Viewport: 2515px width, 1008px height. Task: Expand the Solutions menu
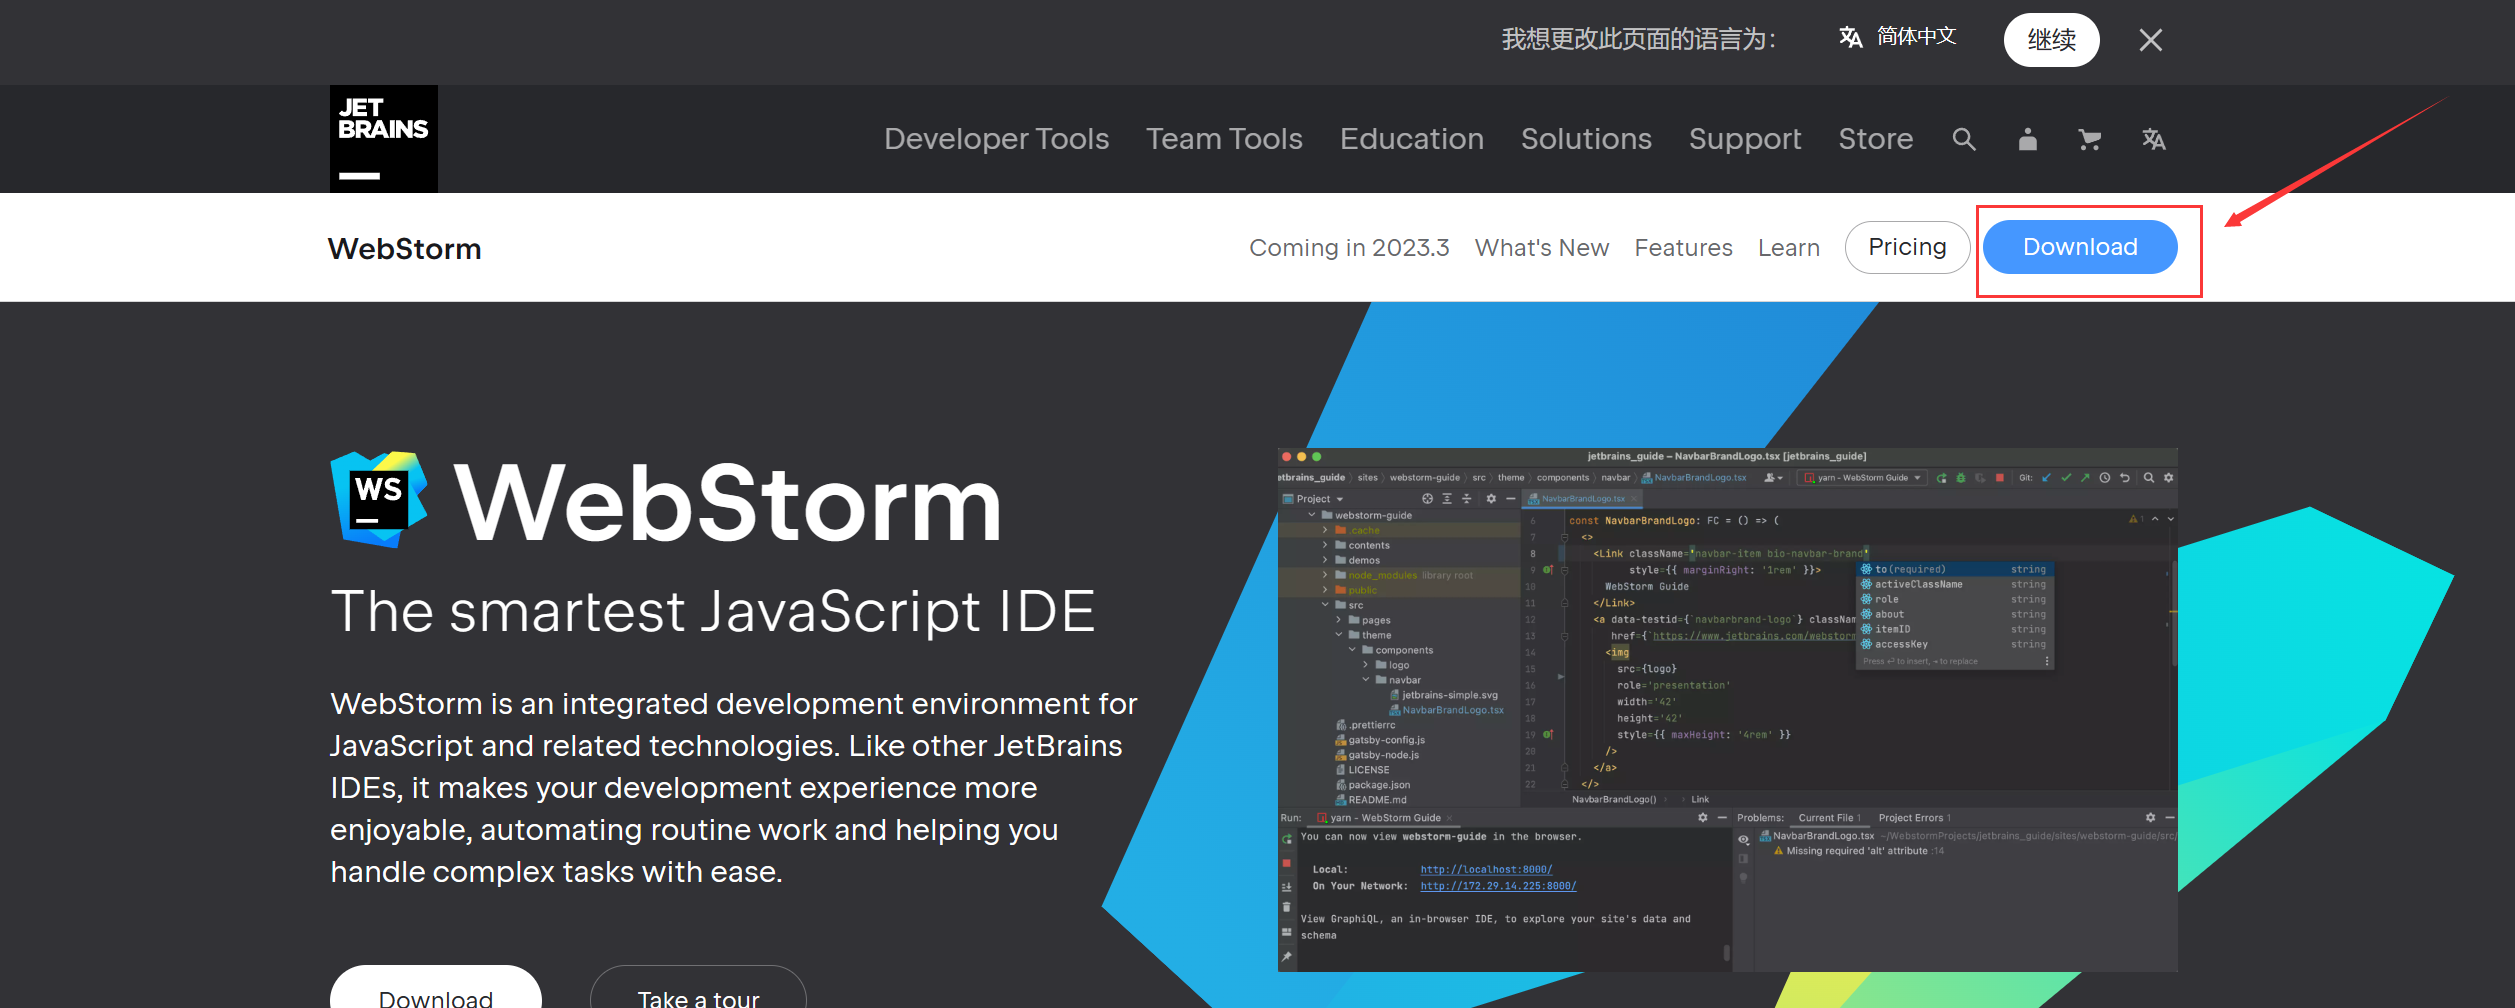pos(1586,139)
